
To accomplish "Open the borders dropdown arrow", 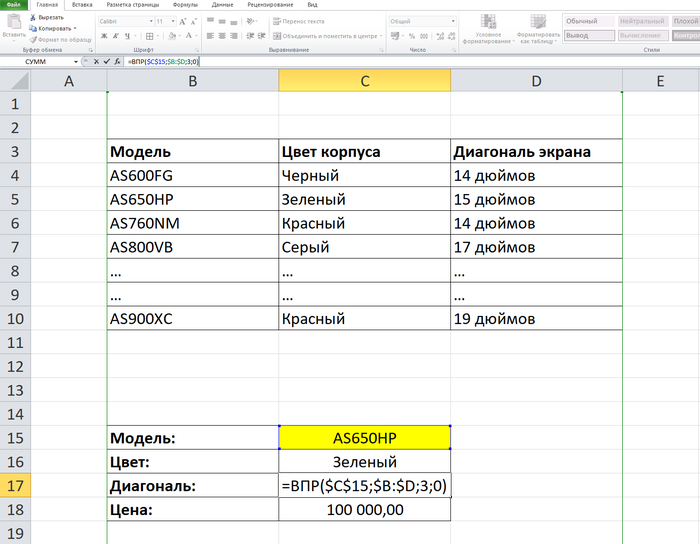I will (x=158, y=36).
